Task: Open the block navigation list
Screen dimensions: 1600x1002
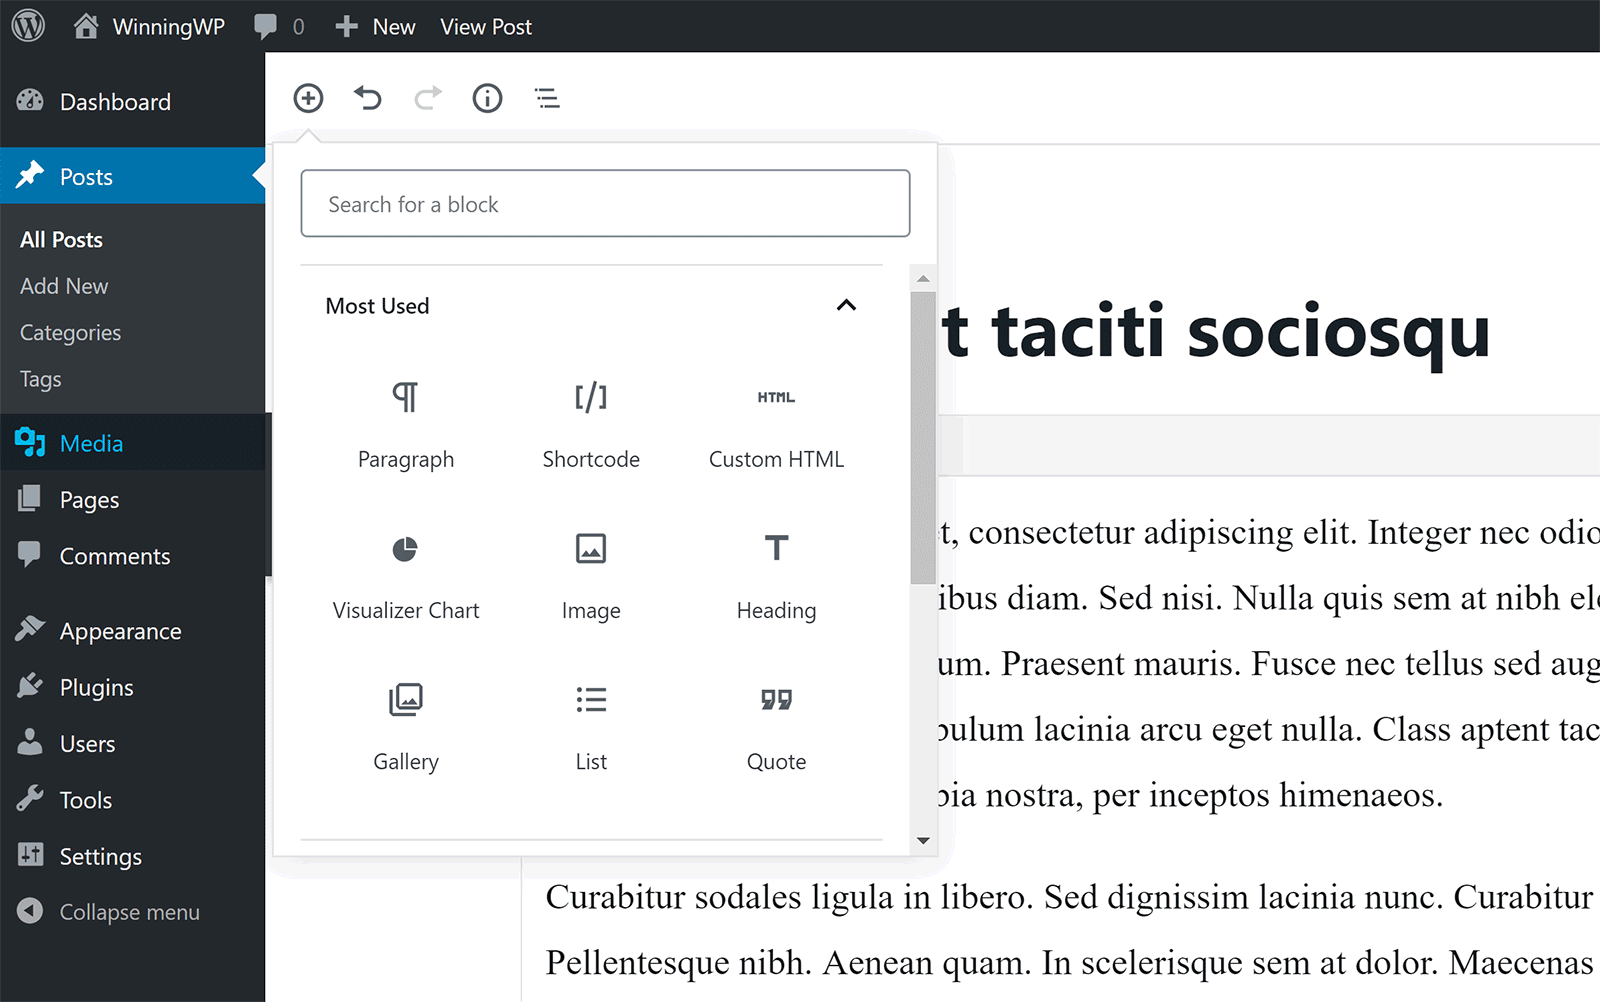Action: tap(547, 98)
